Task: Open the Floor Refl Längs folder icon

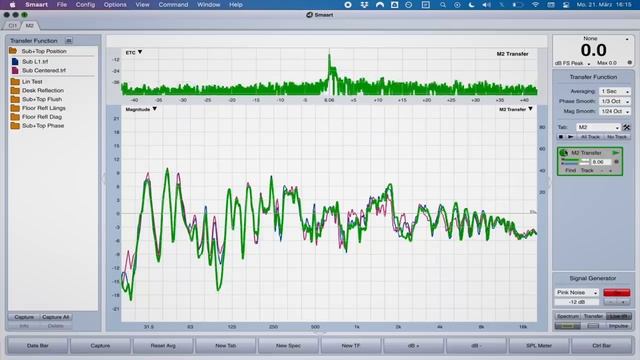Action: (x=15, y=108)
